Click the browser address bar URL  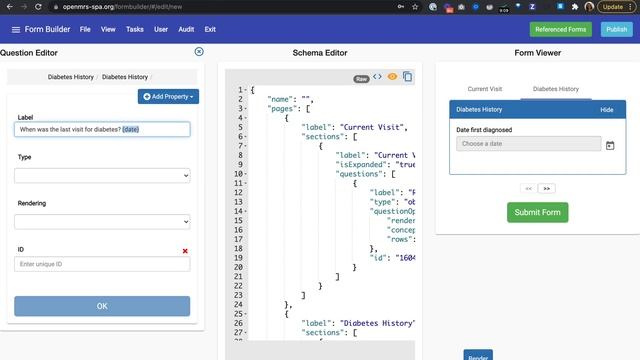tap(122, 7)
